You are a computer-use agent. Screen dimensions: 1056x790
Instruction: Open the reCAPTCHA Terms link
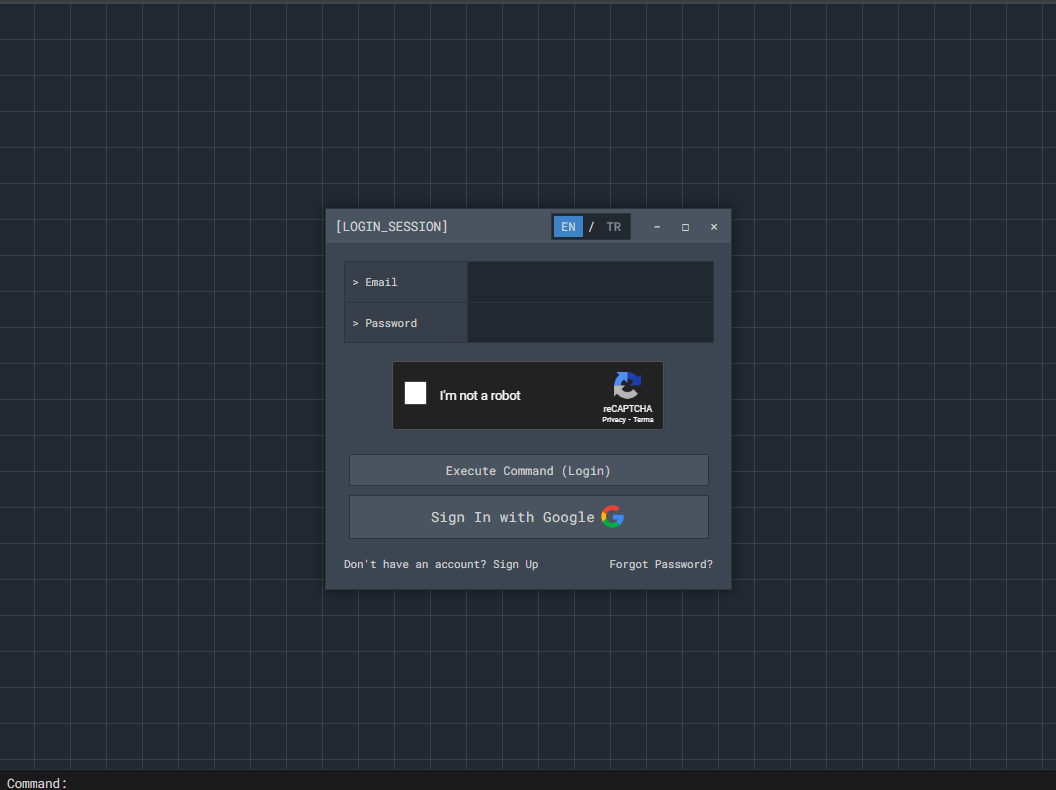pos(642,419)
